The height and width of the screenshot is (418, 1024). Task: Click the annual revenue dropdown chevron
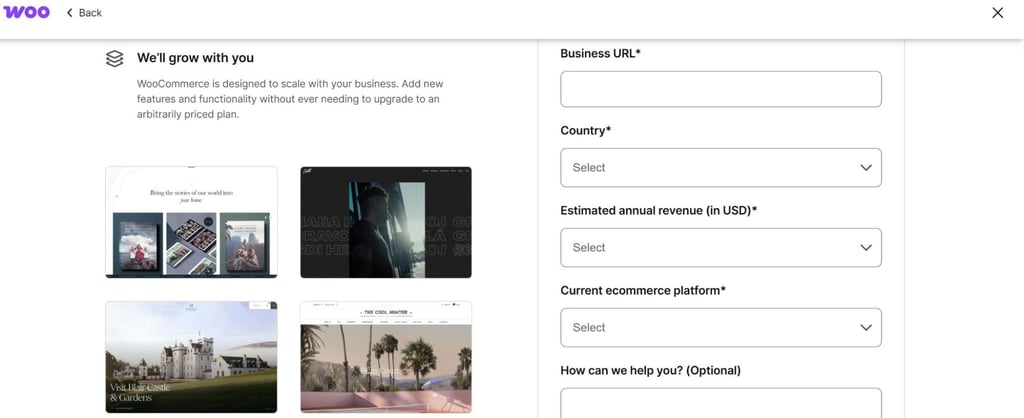(866, 248)
